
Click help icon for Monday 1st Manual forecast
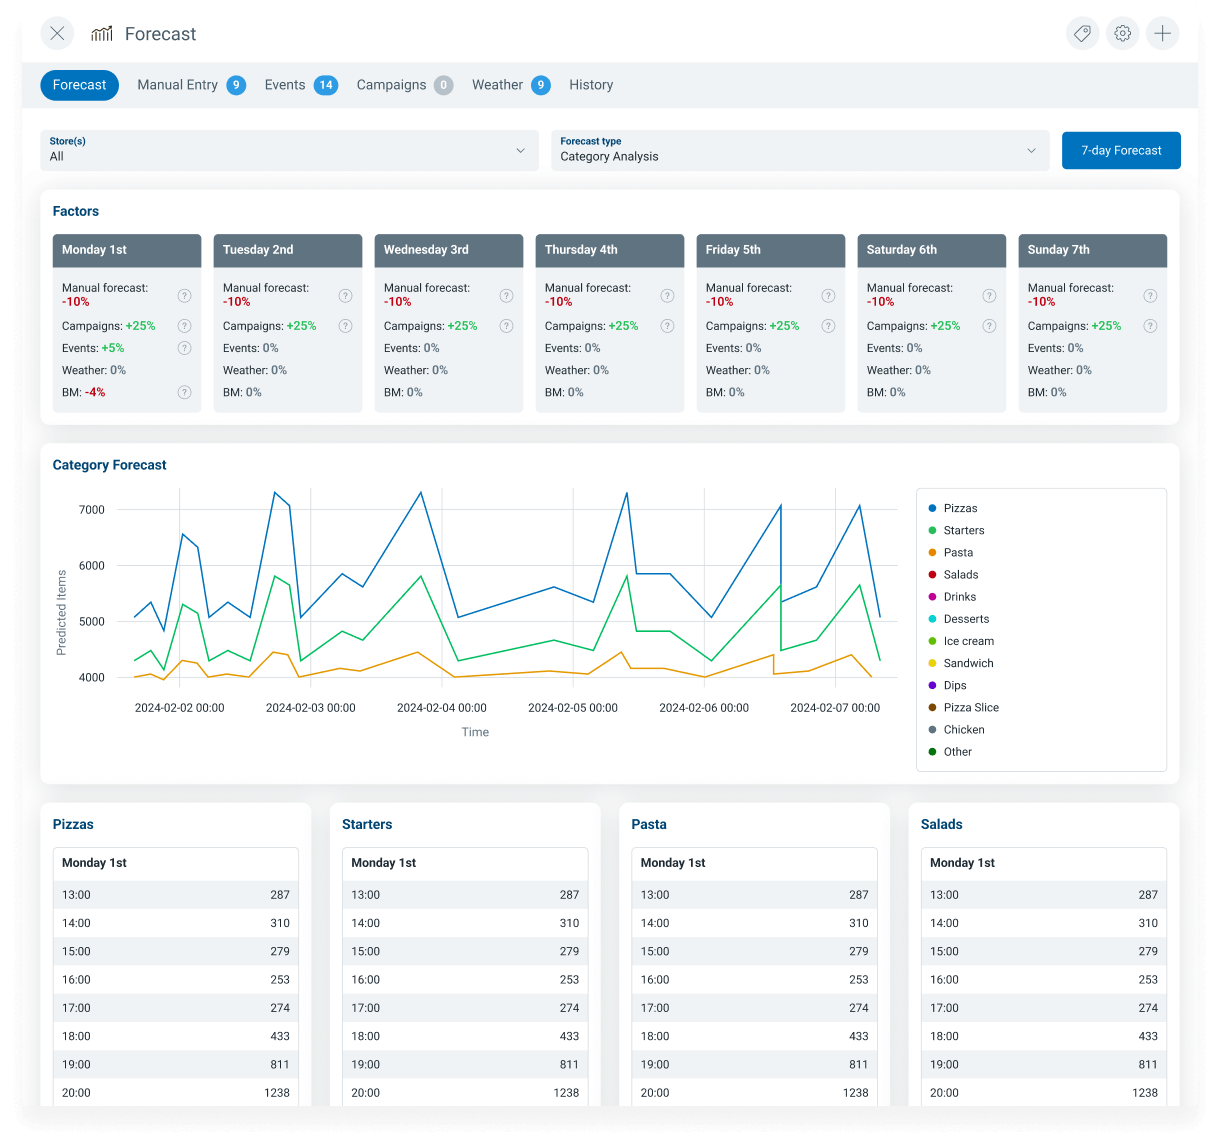(x=185, y=295)
